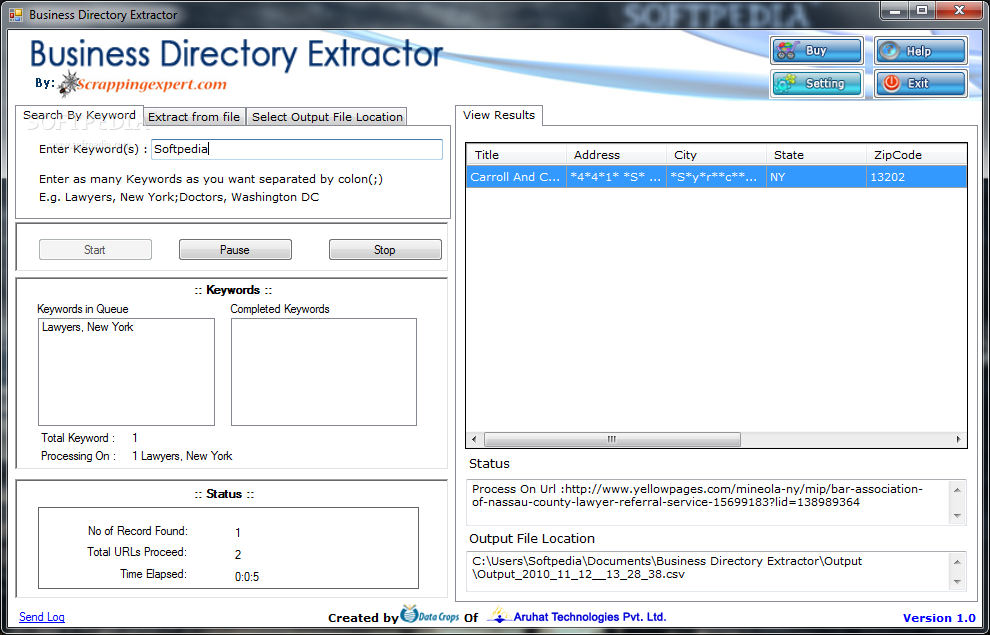Viewport: 990px width, 635px height.
Task: Click the Status URL text box
Action: point(708,502)
